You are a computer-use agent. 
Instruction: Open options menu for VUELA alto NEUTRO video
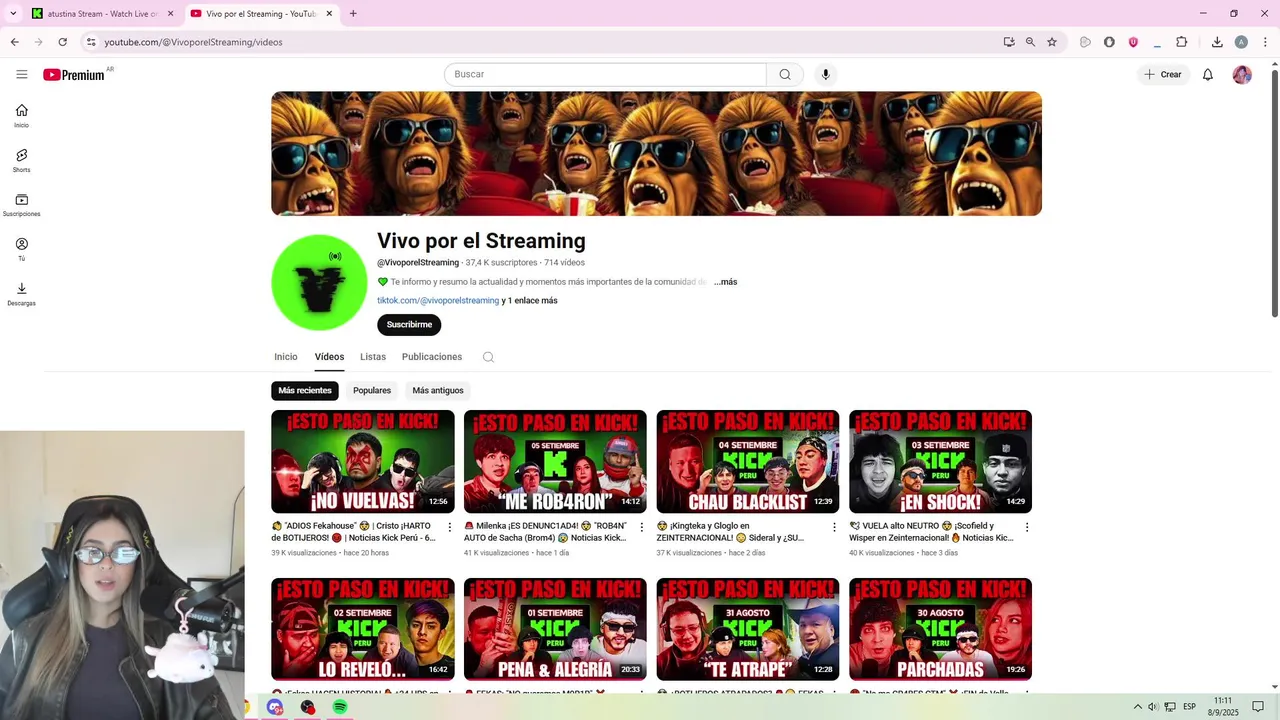(x=1026, y=527)
